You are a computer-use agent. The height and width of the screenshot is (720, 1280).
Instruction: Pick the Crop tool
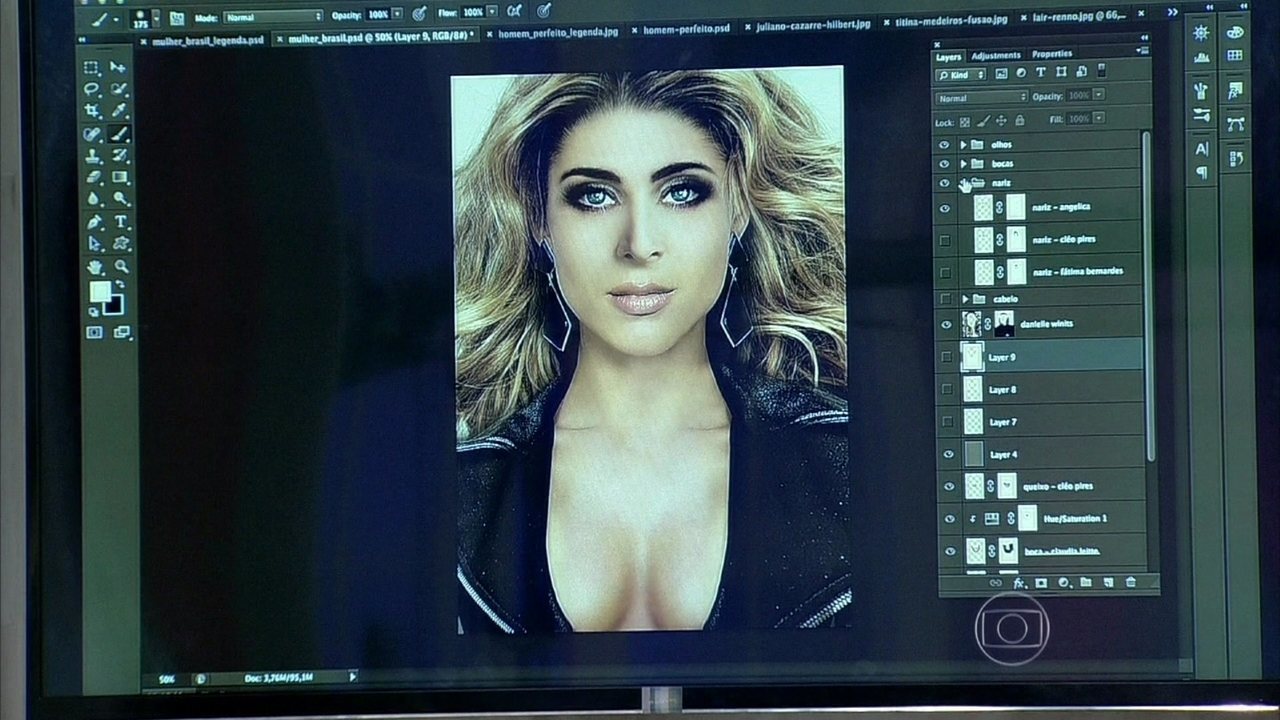coord(92,112)
